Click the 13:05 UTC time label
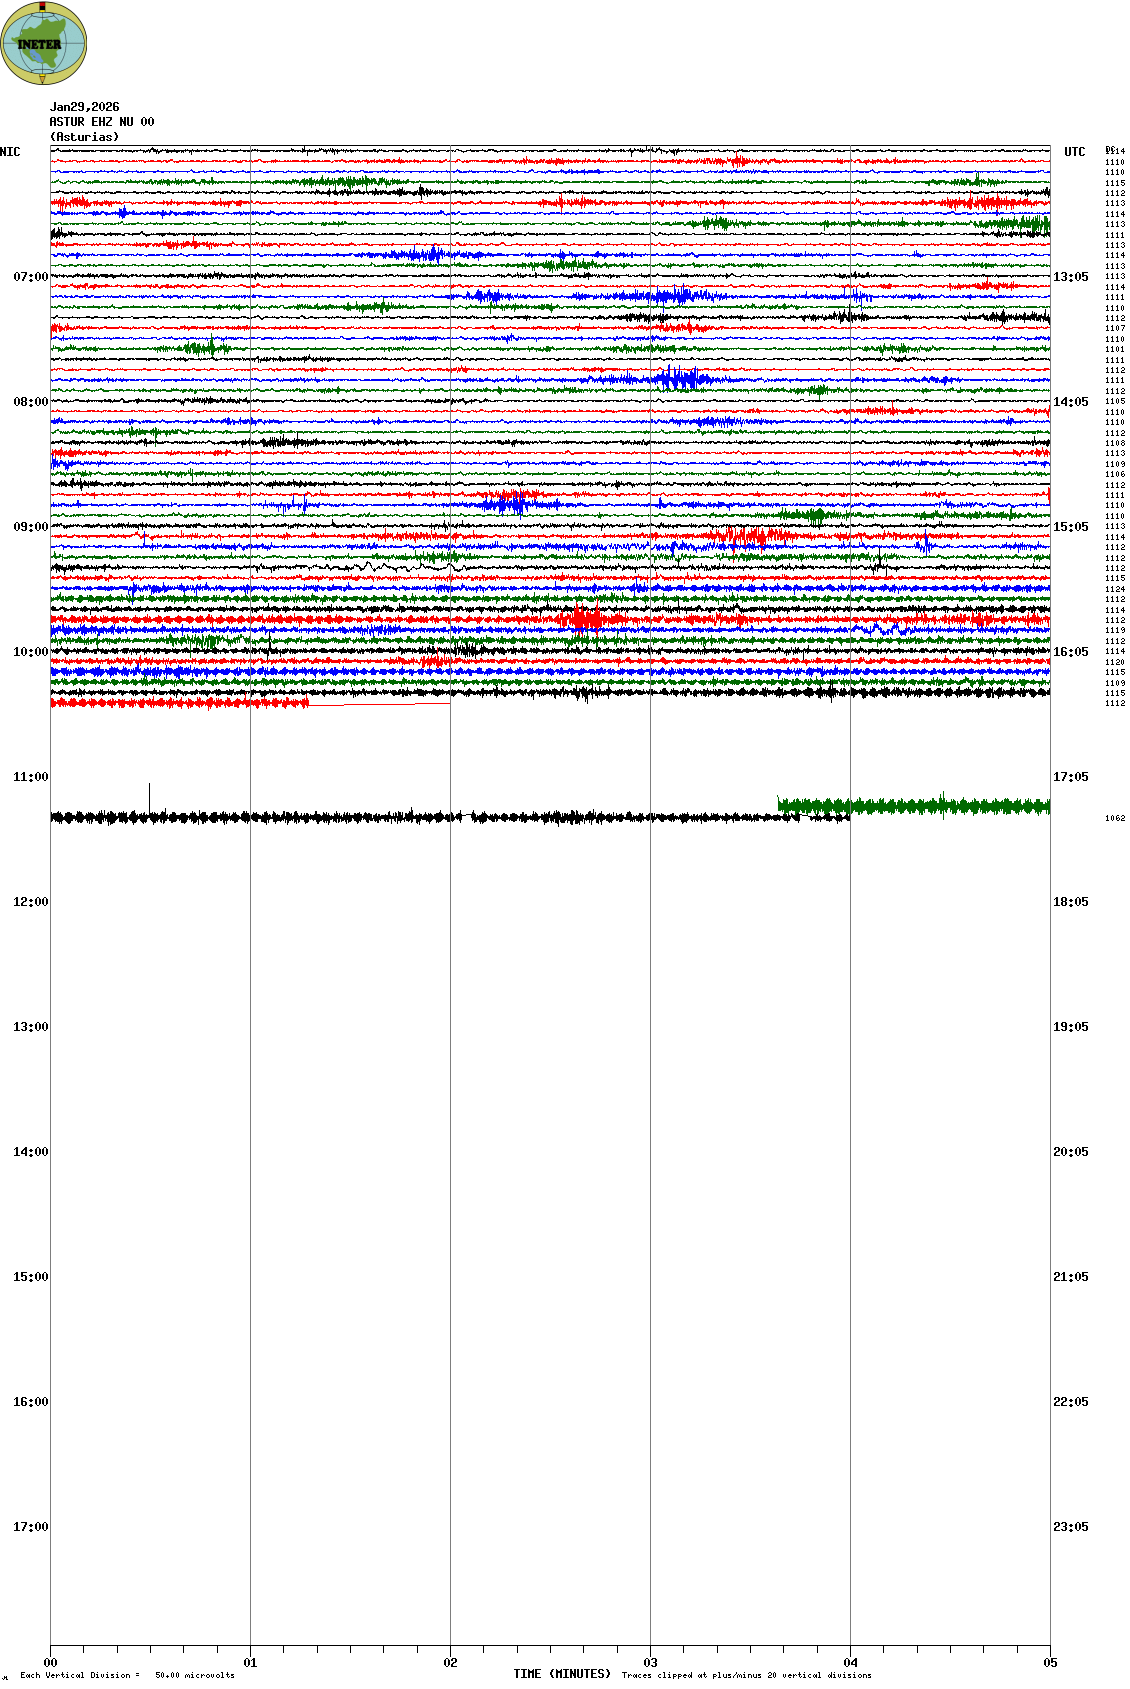The image size is (1130, 1689). [x=1070, y=277]
